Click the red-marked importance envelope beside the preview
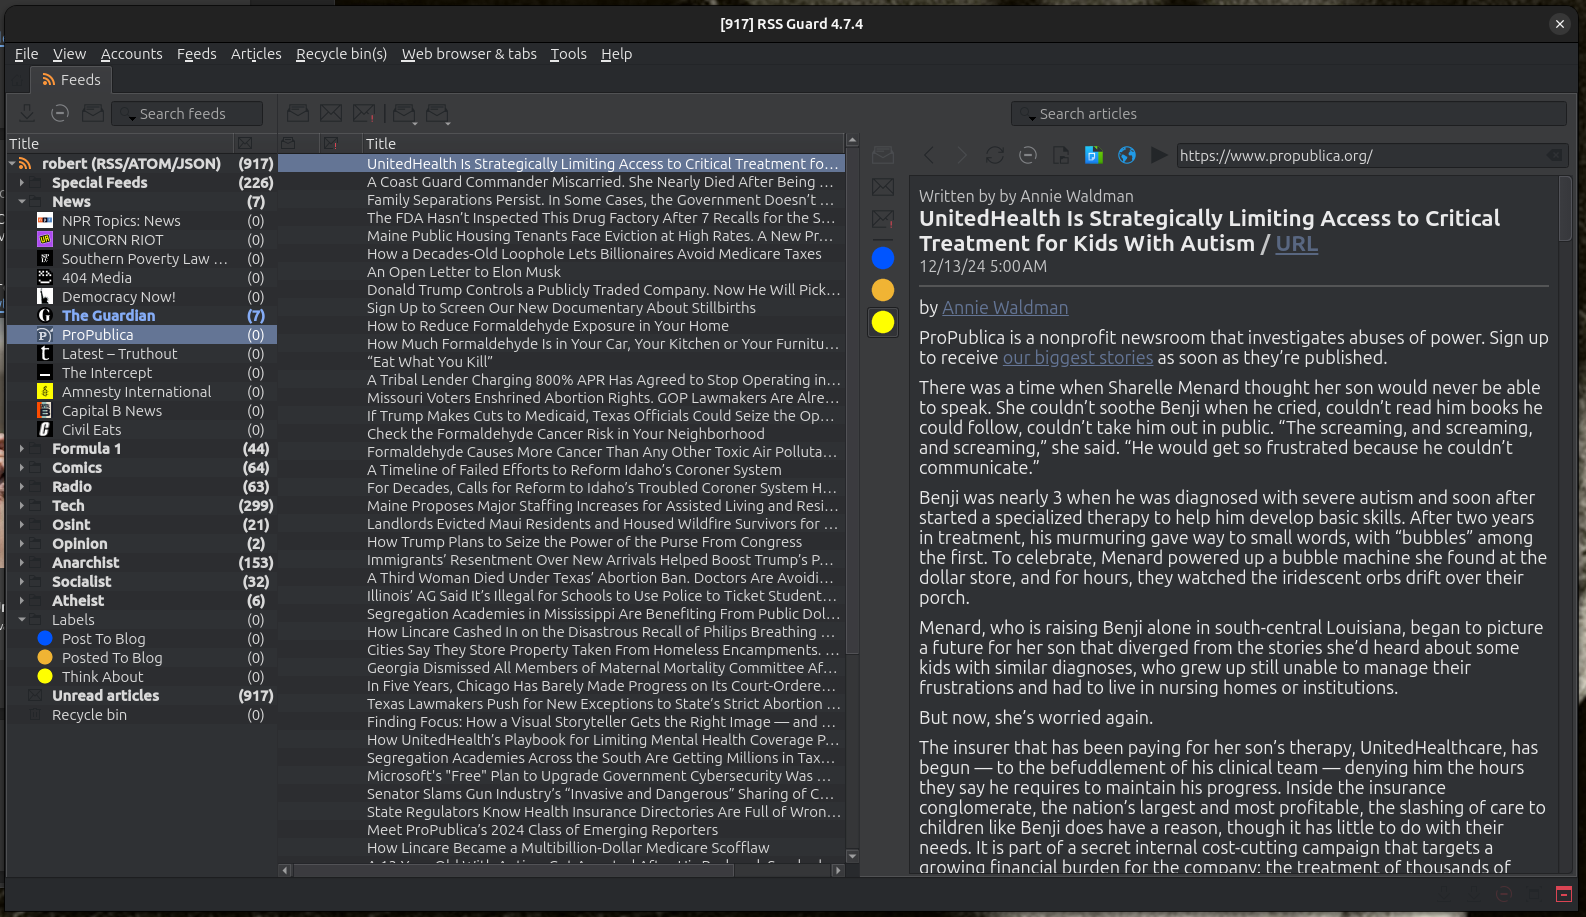This screenshot has width=1586, height=917. click(883, 219)
